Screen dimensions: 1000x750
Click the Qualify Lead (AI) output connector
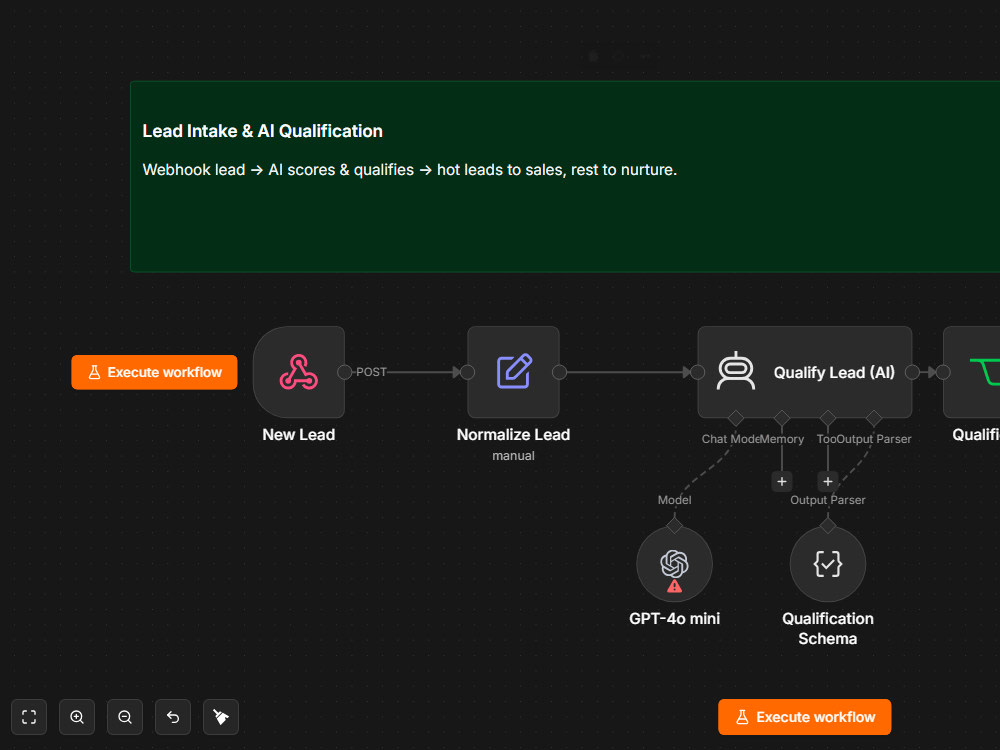point(912,372)
